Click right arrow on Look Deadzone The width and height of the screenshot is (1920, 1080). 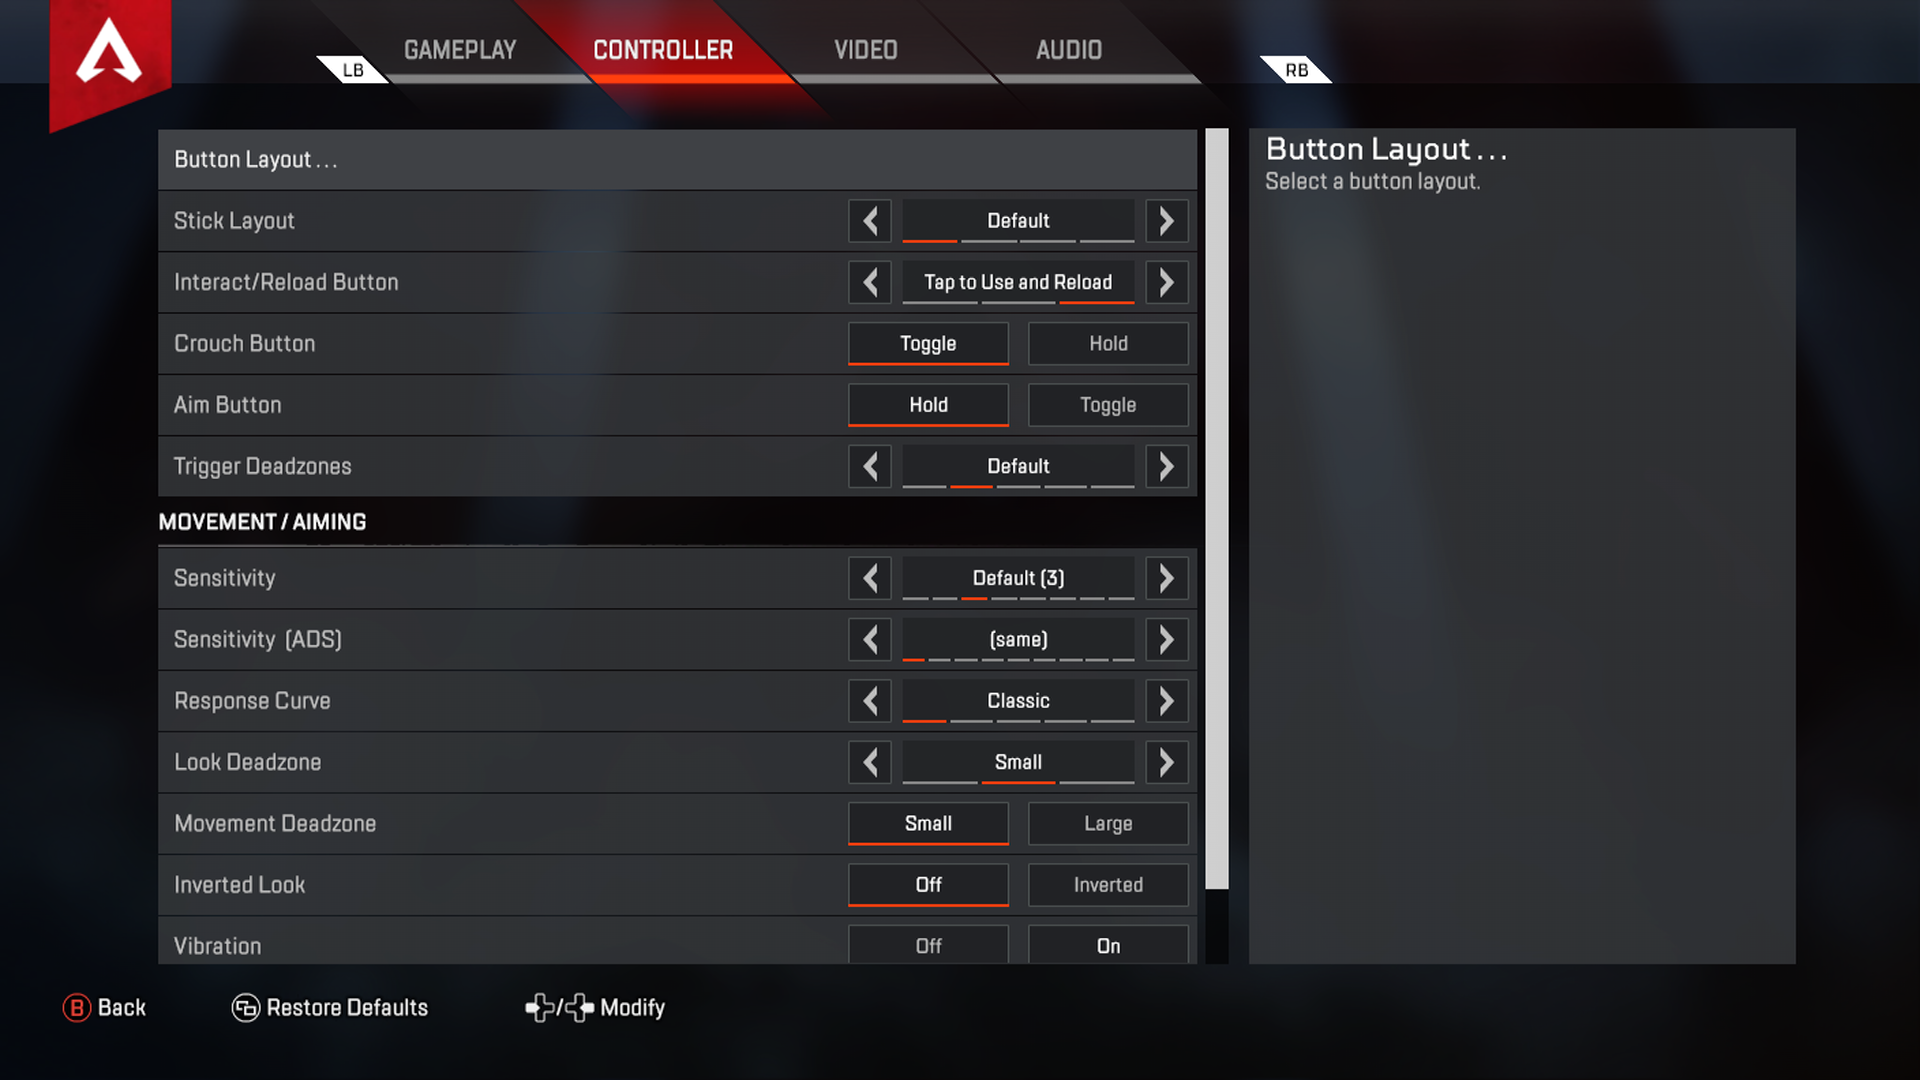[1166, 761]
